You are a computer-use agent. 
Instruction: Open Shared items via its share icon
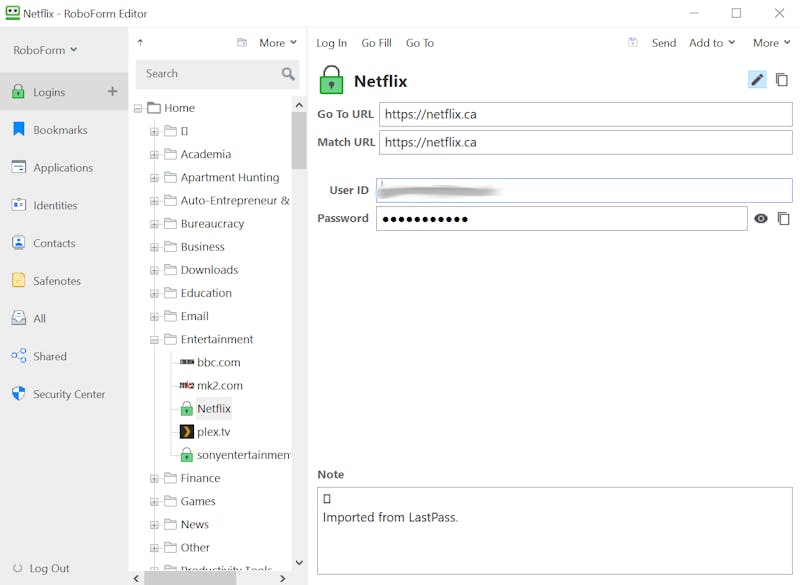18,355
